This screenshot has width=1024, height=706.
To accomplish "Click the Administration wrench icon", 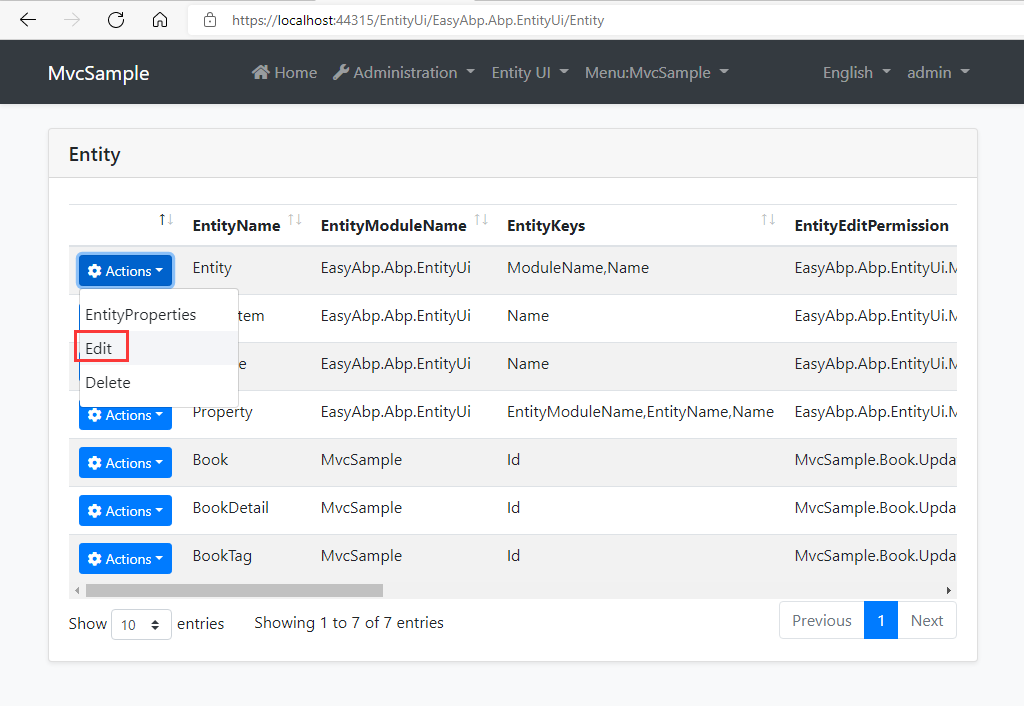I will click(340, 72).
